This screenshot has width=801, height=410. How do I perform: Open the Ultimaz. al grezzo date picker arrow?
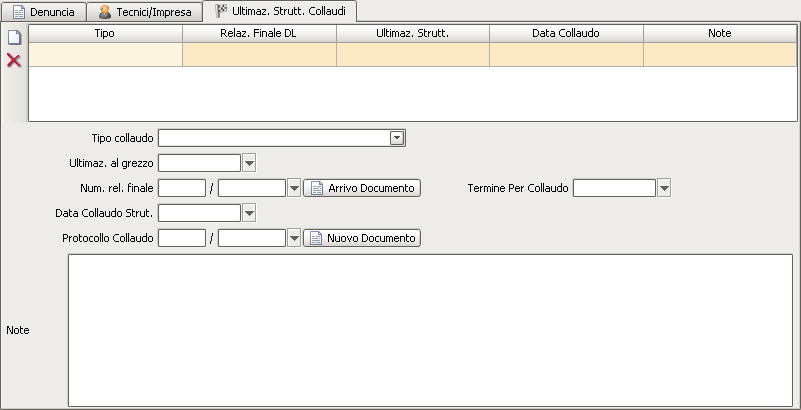coord(249,163)
